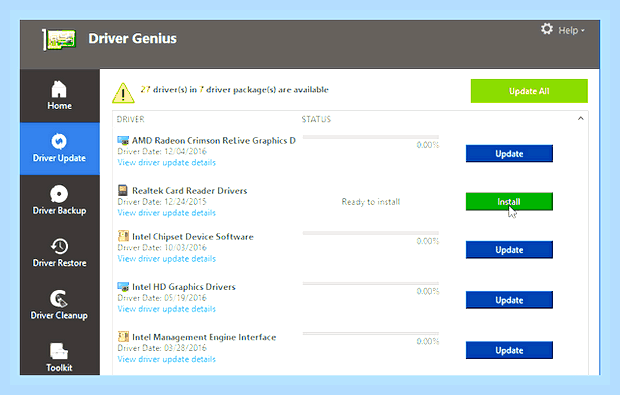Install the Realtek Card Reader Drivers
The width and height of the screenshot is (620, 395).
(x=509, y=202)
